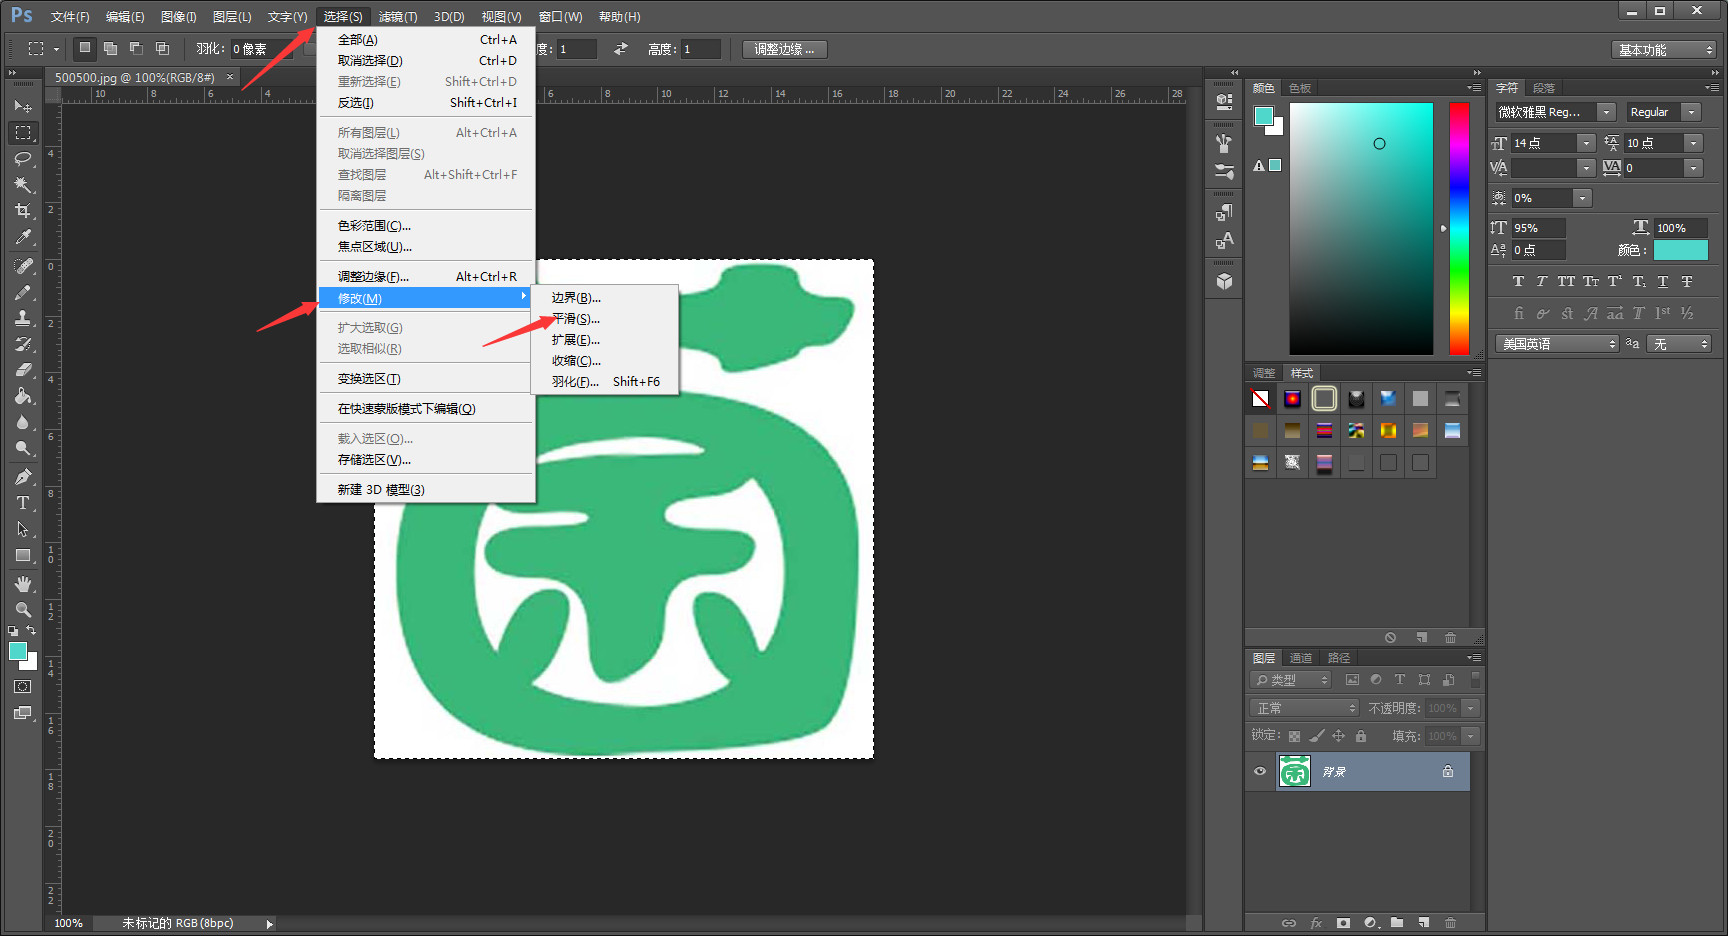Toggle Strikethrough text style

1687,282
